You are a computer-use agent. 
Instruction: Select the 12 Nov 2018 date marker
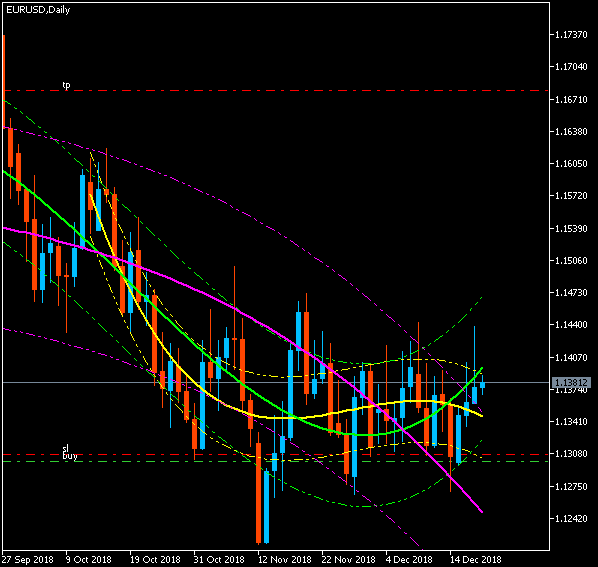[x=285, y=560]
